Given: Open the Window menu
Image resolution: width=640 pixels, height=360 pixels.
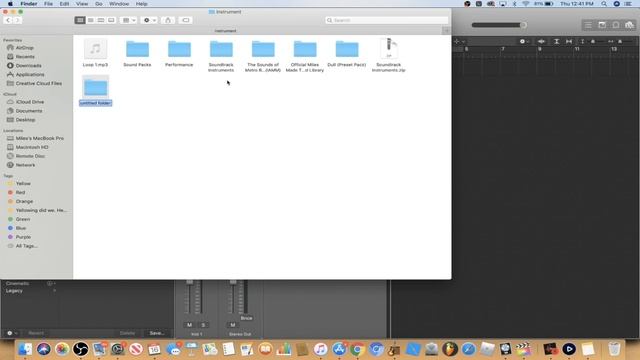Looking at the screenshot, I should tap(119, 4).
